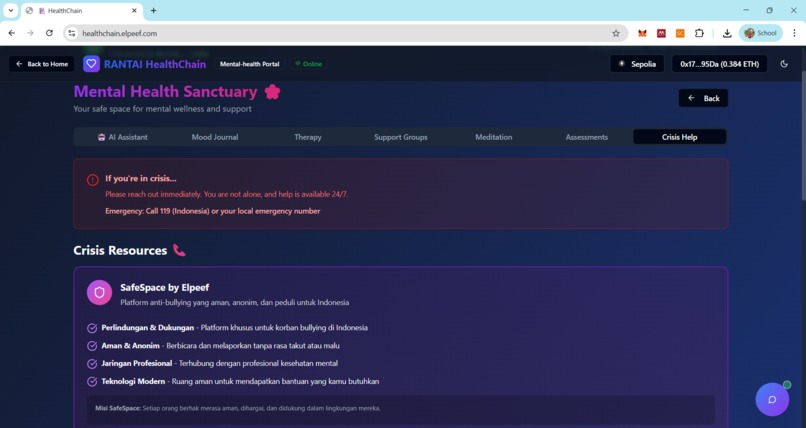The height and width of the screenshot is (428, 806).
Task: Switch to the Mood Journal tab
Action: click(215, 137)
